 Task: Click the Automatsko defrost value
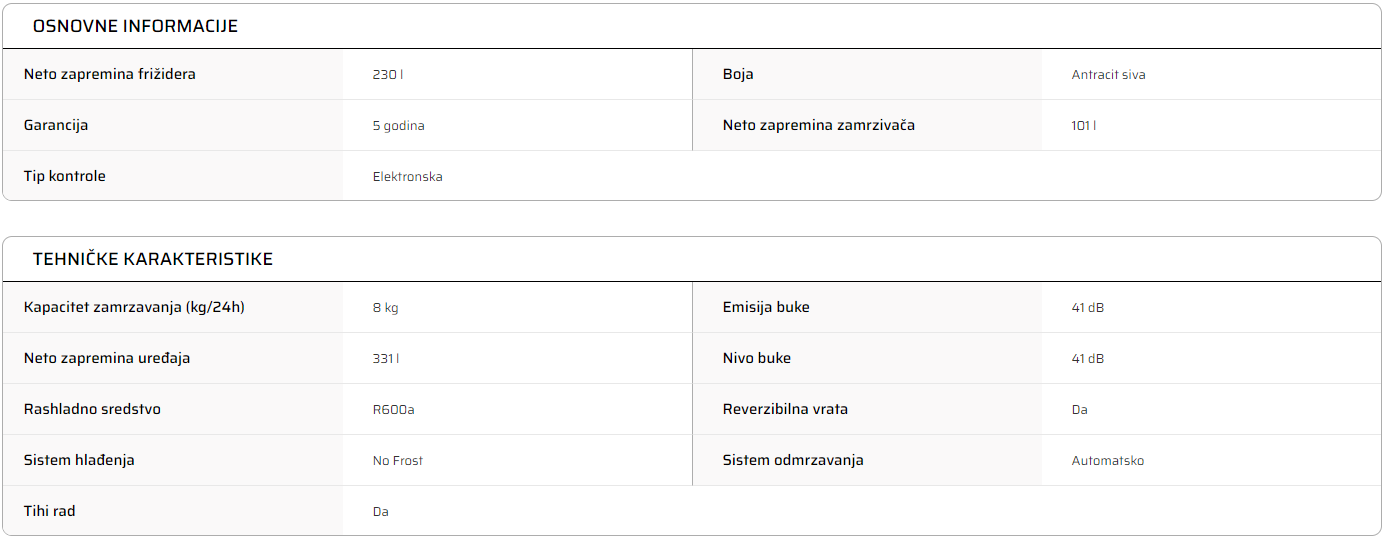1108,461
